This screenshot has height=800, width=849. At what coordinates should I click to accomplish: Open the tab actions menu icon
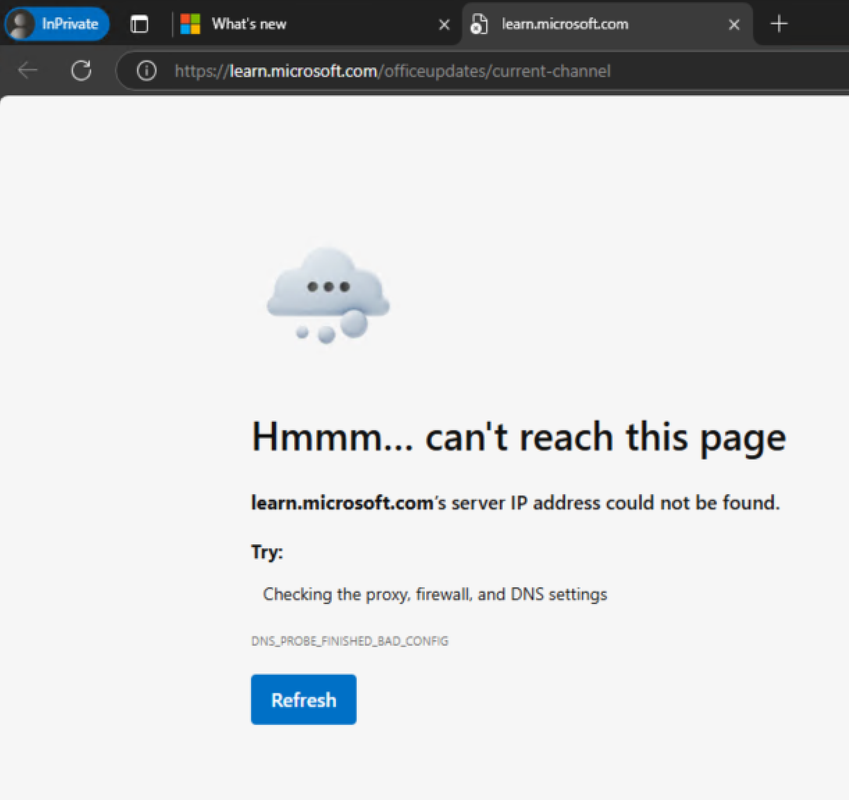click(x=139, y=24)
